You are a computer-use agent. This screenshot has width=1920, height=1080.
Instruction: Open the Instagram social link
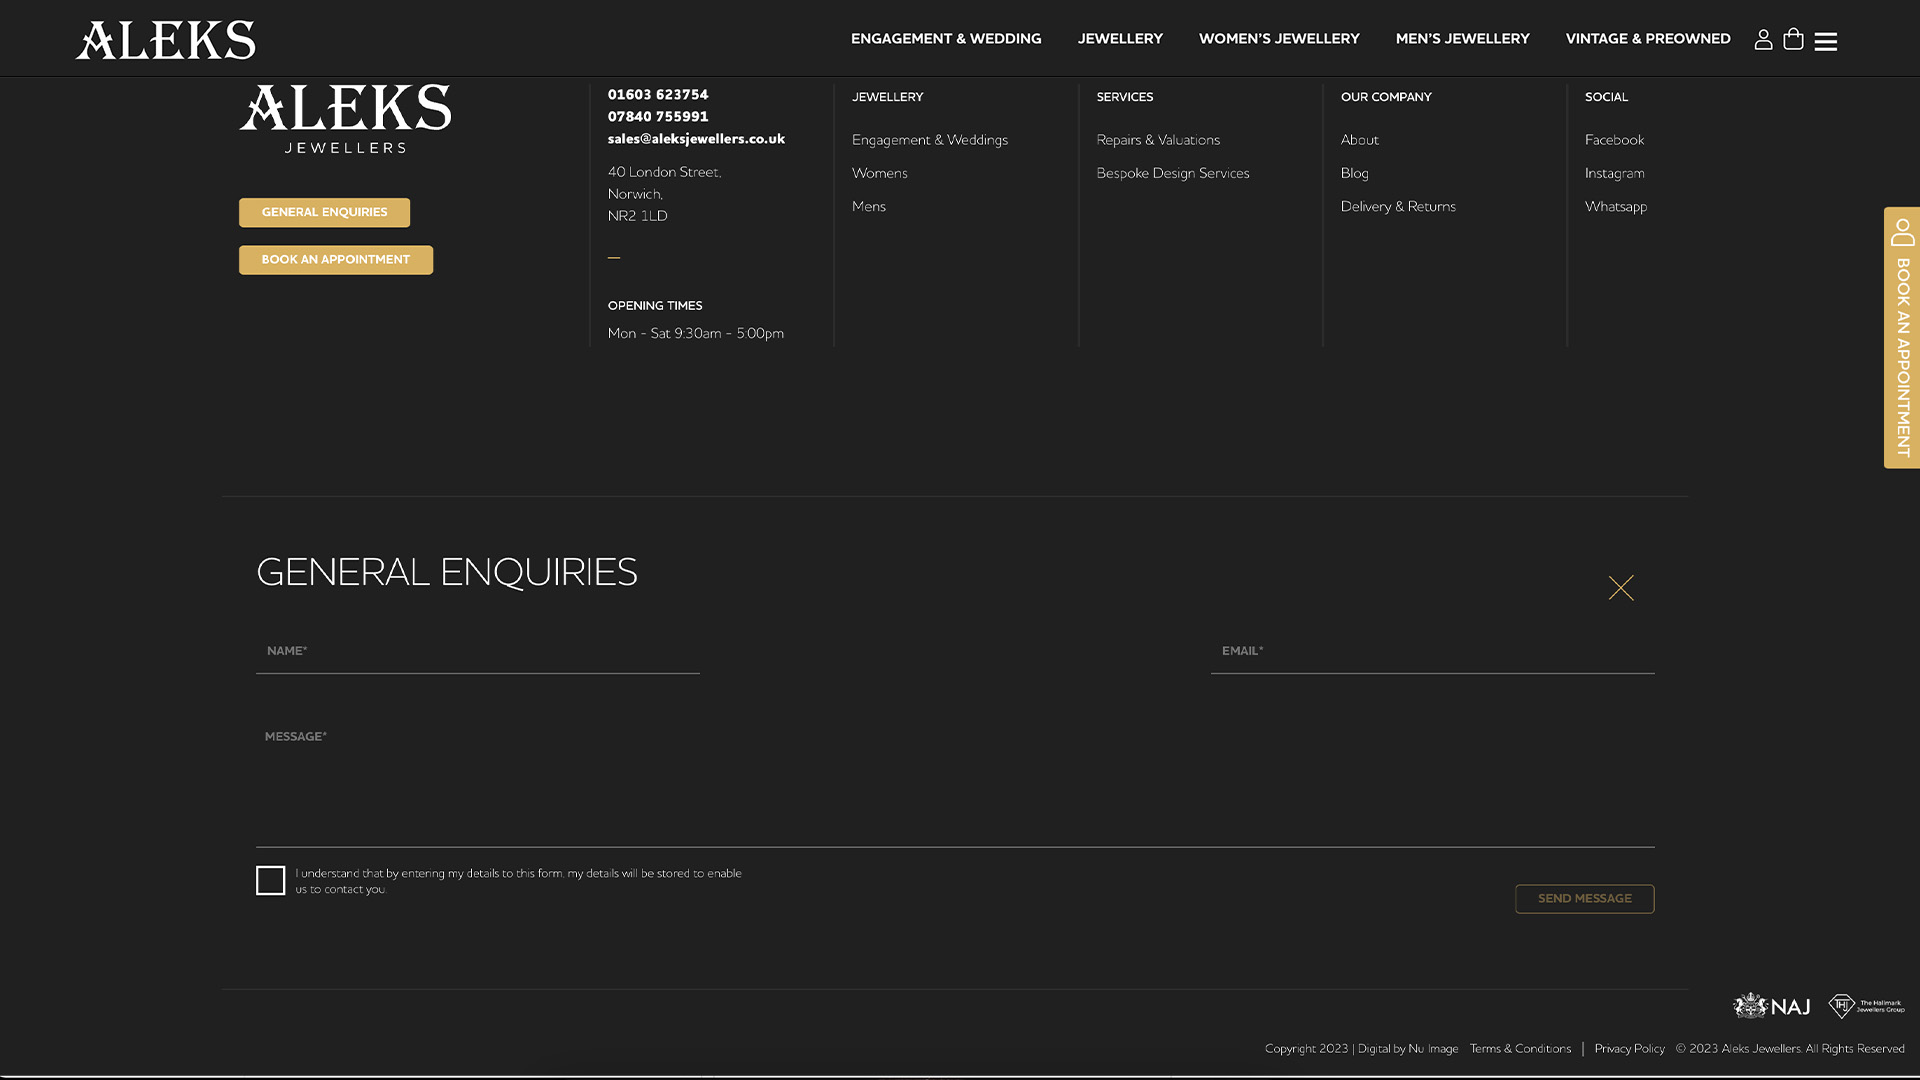coord(1614,173)
